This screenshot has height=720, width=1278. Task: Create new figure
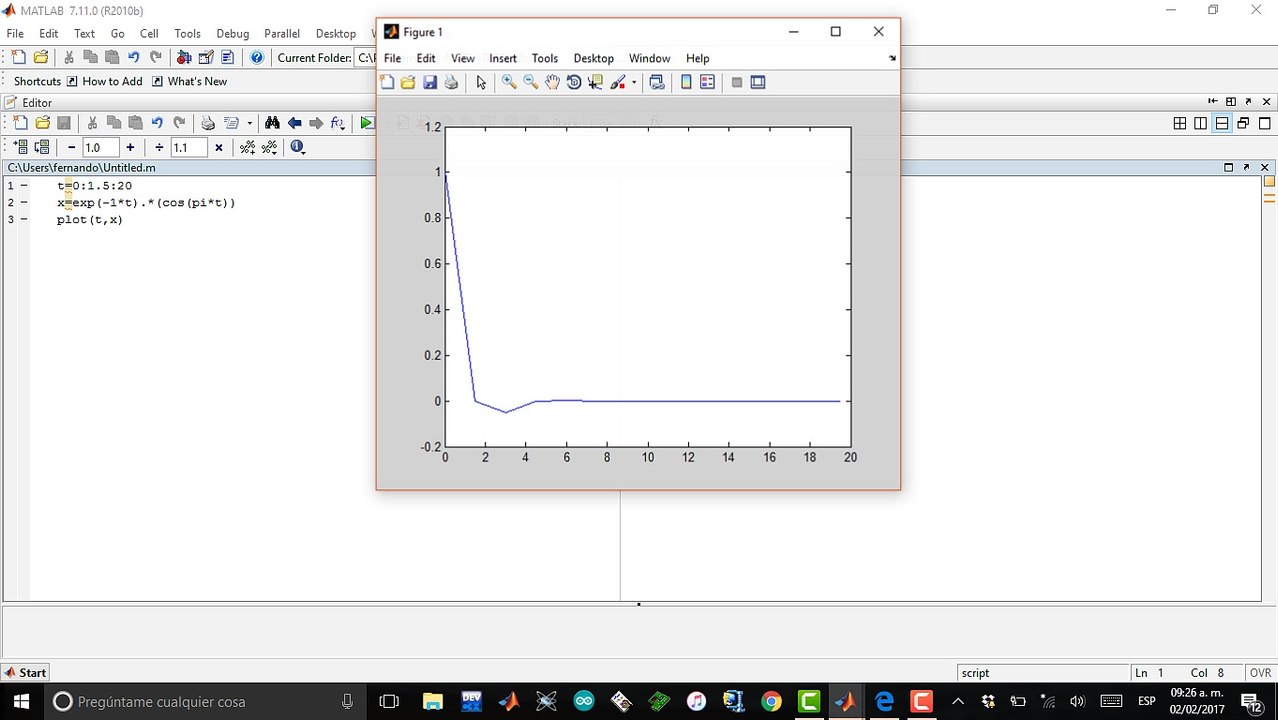(x=387, y=82)
